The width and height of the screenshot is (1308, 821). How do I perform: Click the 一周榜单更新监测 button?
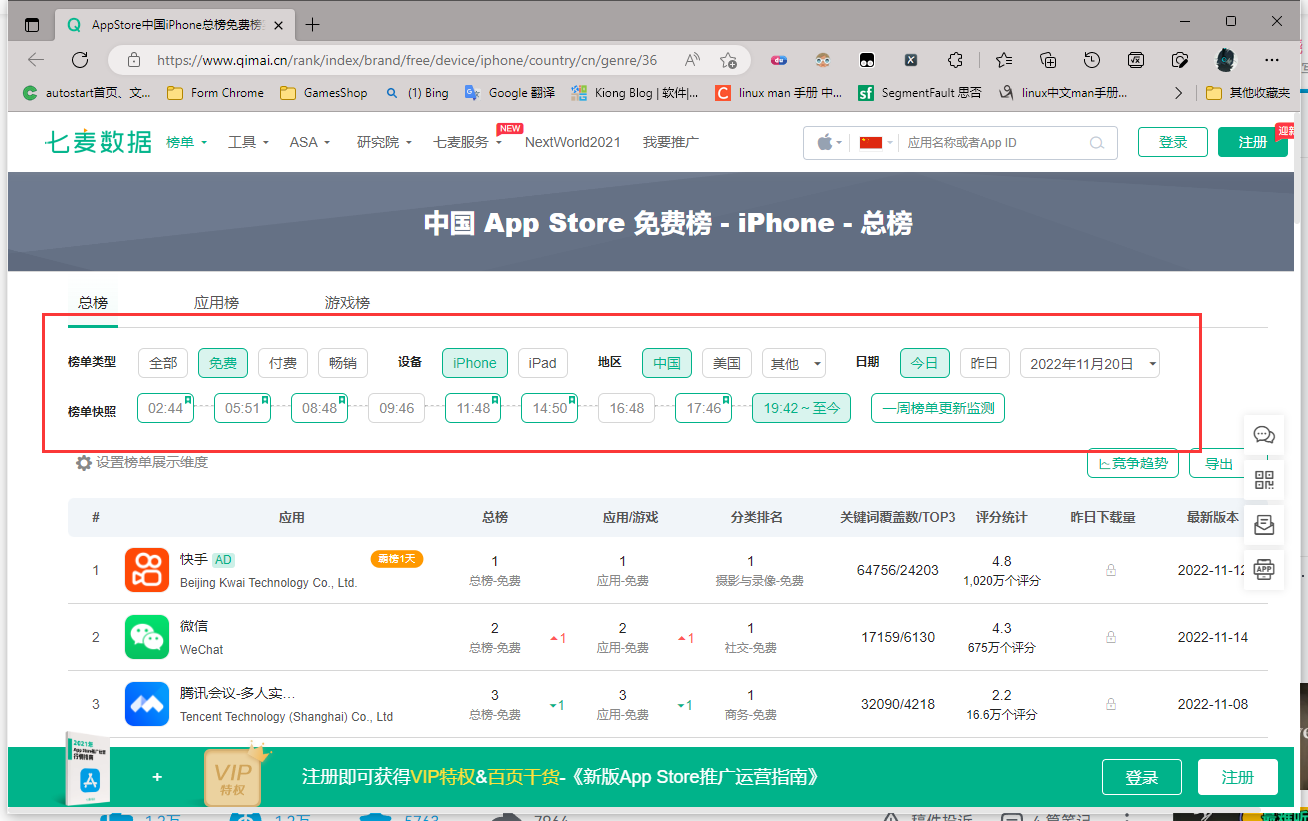pos(938,408)
